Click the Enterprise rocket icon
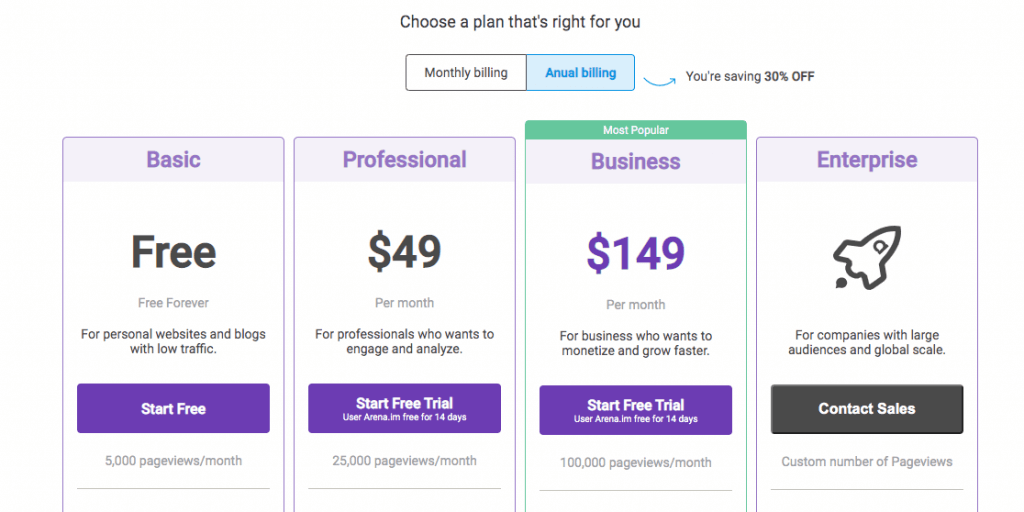The image size is (1024, 512). pos(866,254)
